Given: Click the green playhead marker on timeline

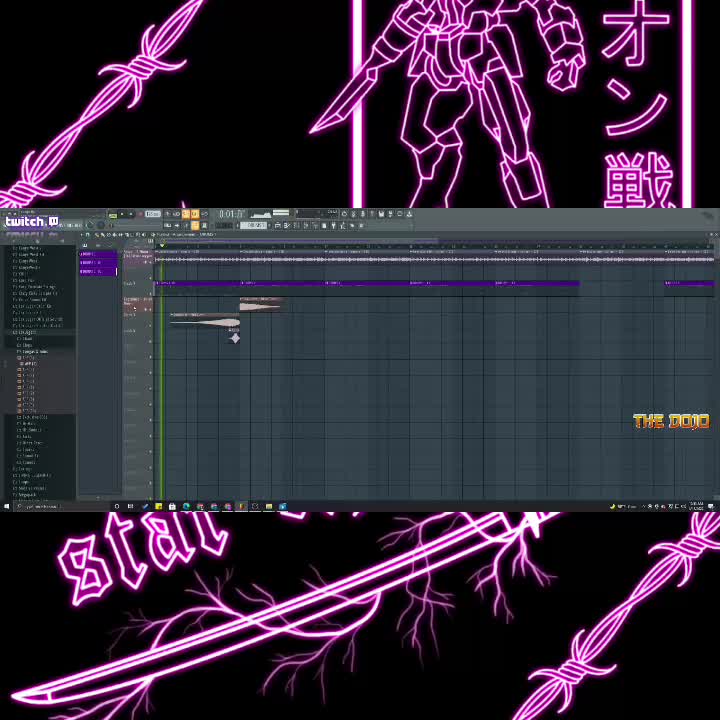Looking at the screenshot, I should click(x=162, y=246).
